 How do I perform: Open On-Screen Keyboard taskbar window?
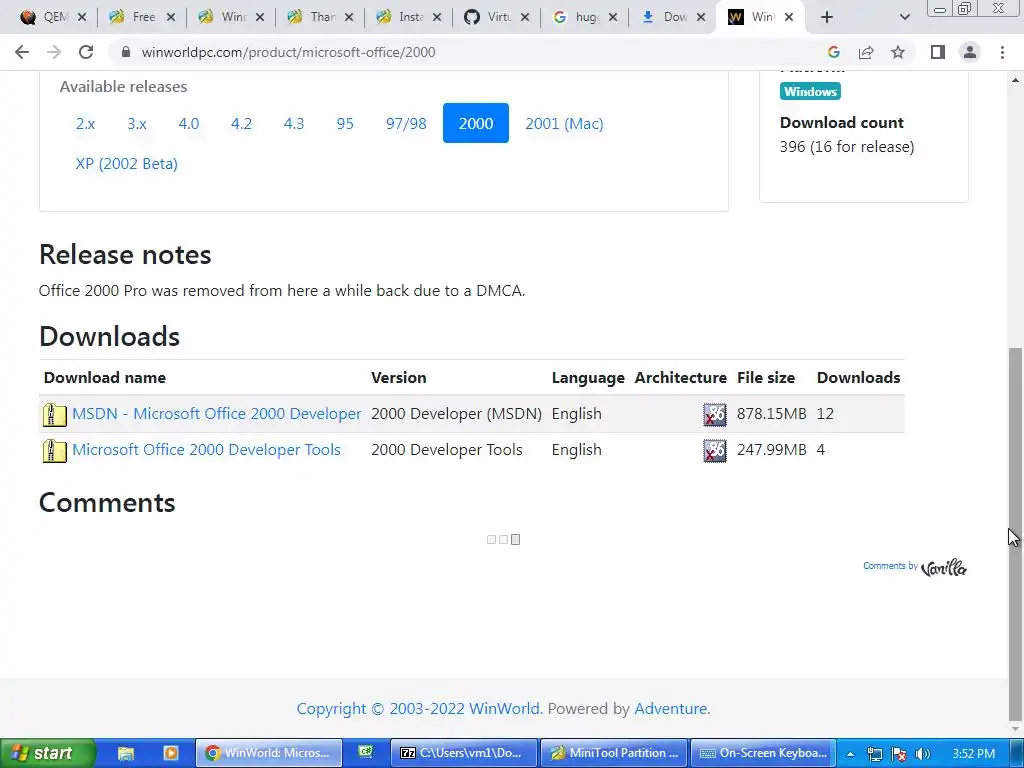click(763, 753)
